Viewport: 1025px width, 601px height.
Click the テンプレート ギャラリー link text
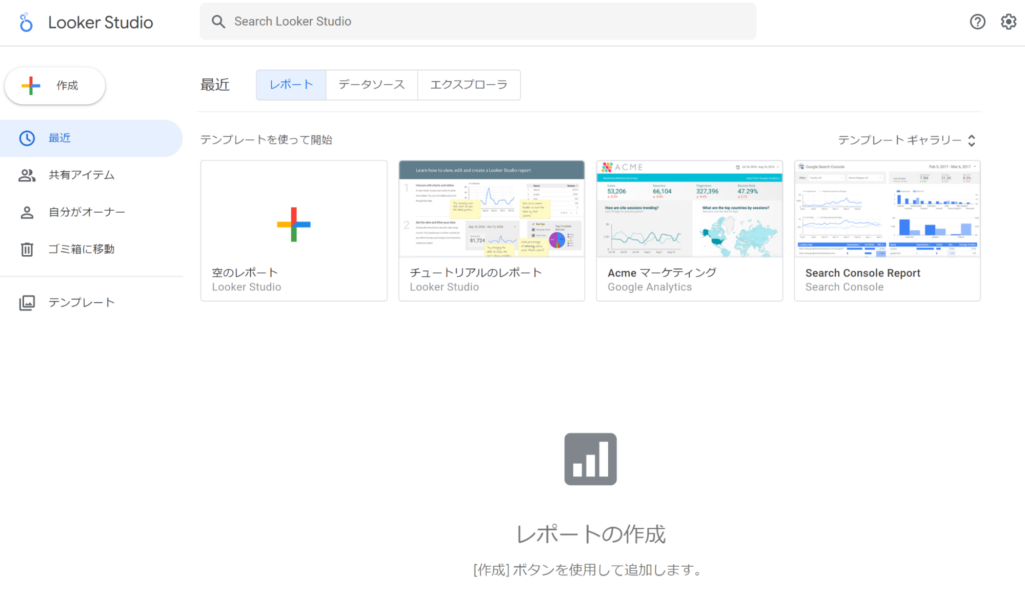coord(899,141)
